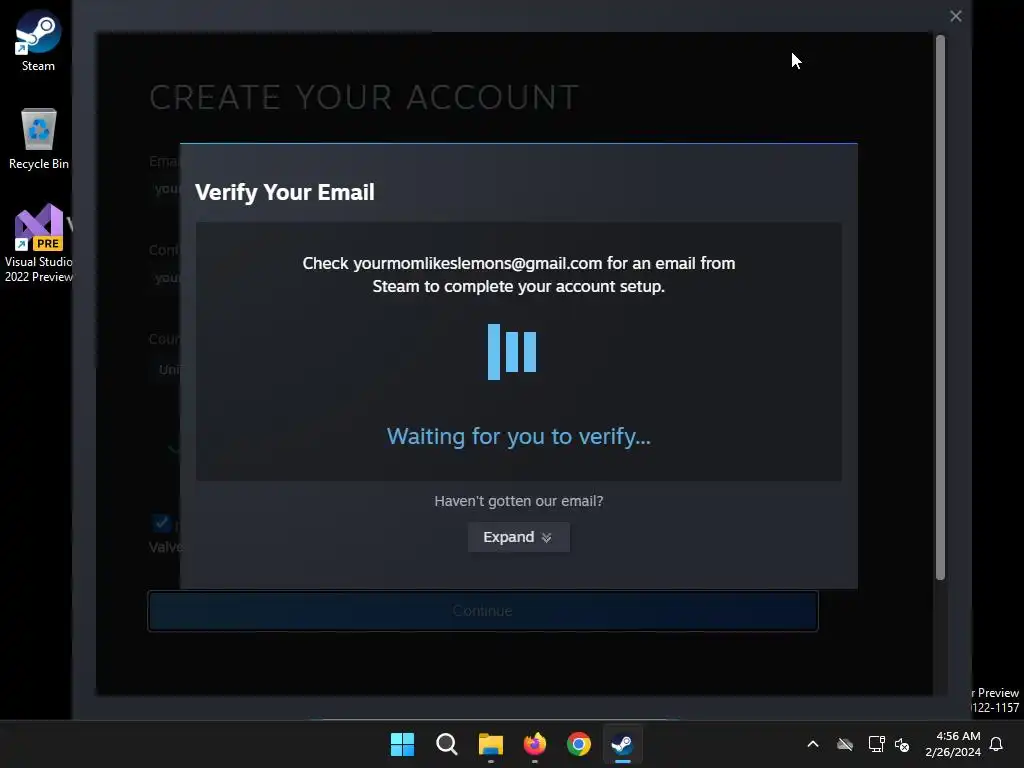Click the Steam taskbar icon
The width and height of the screenshot is (1024, 768).
point(622,744)
